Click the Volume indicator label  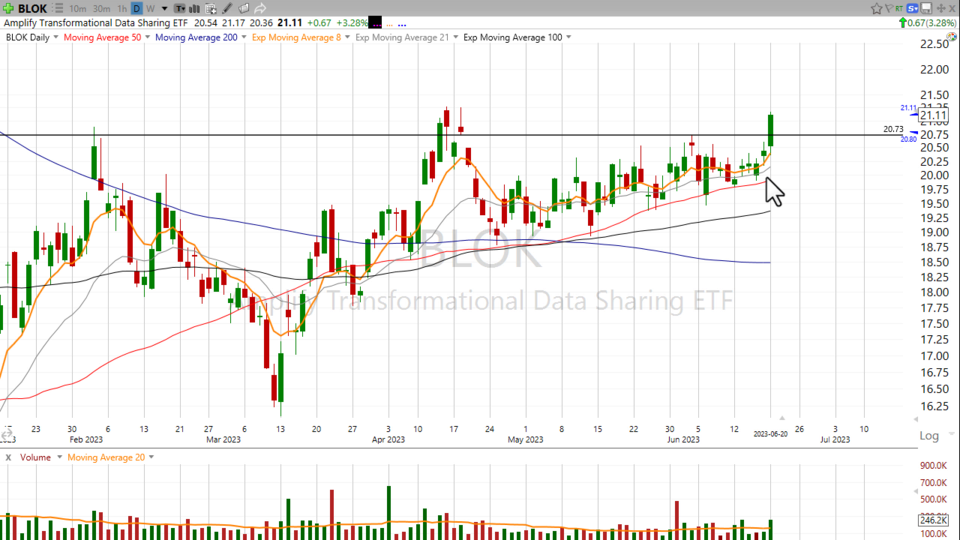pyautogui.click(x=36, y=457)
